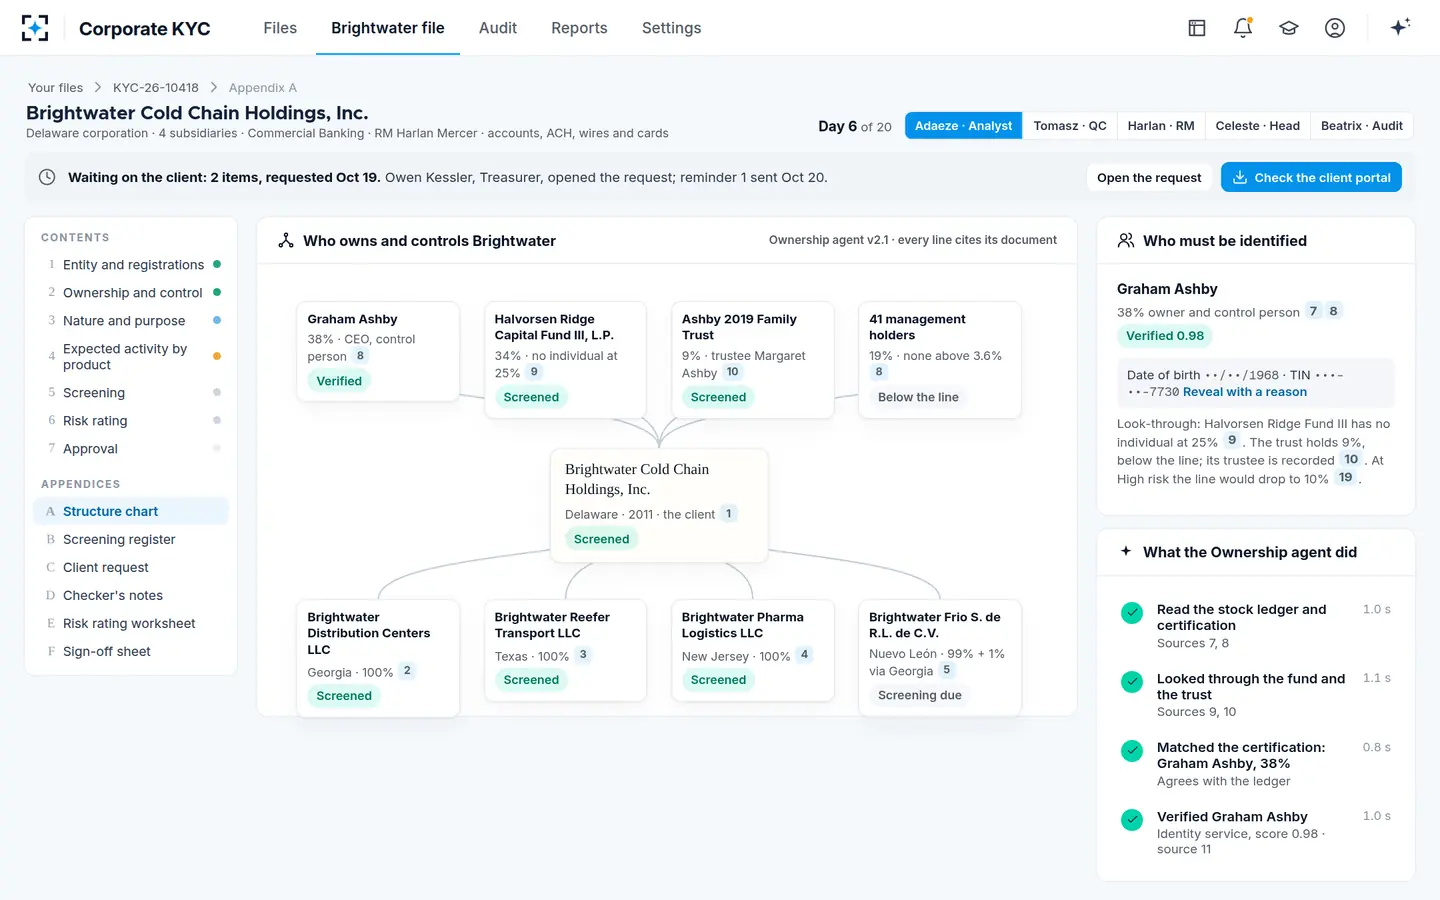Viewport: 1440px width, 900px height.
Task: Open notifications bell icon
Action: [1243, 28]
